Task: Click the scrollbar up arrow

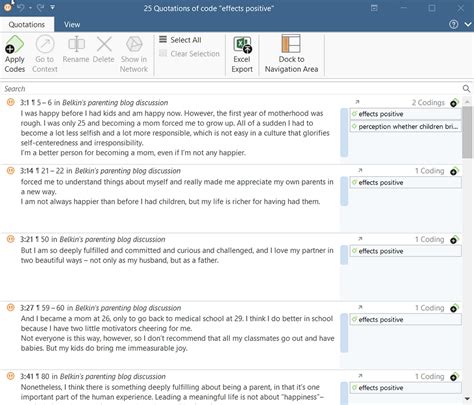Action: 467,102
